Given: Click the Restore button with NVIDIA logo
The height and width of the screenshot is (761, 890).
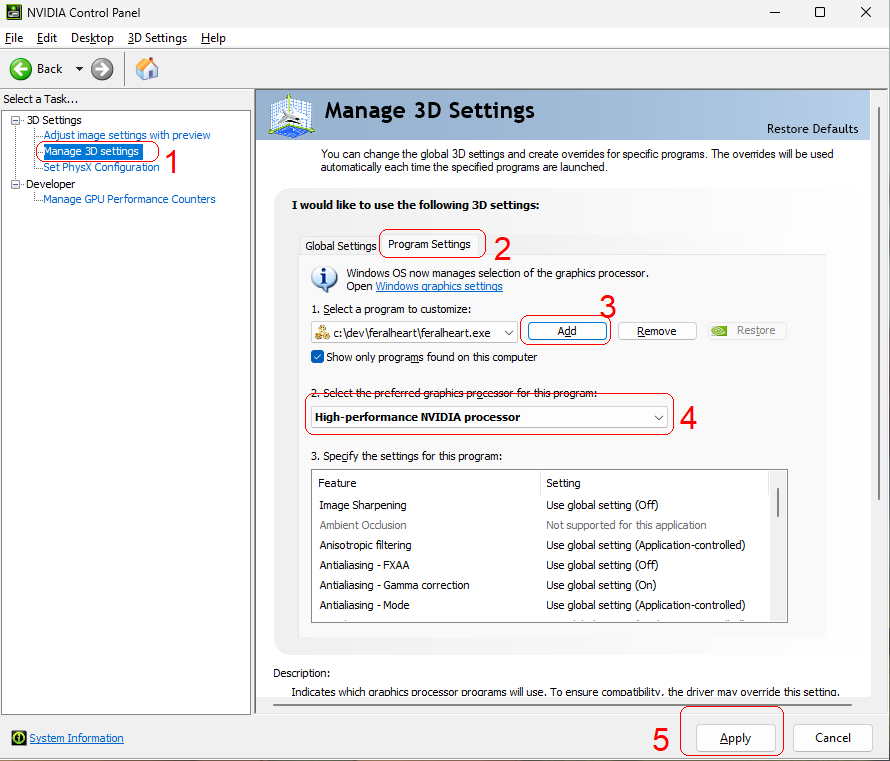Looking at the screenshot, I should [x=747, y=330].
